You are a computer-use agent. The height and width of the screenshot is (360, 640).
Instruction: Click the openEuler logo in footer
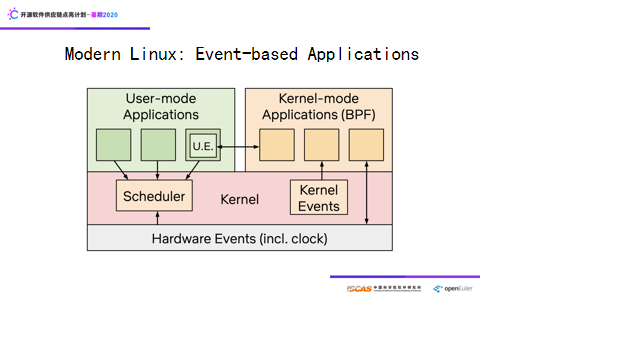[x=453, y=289]
